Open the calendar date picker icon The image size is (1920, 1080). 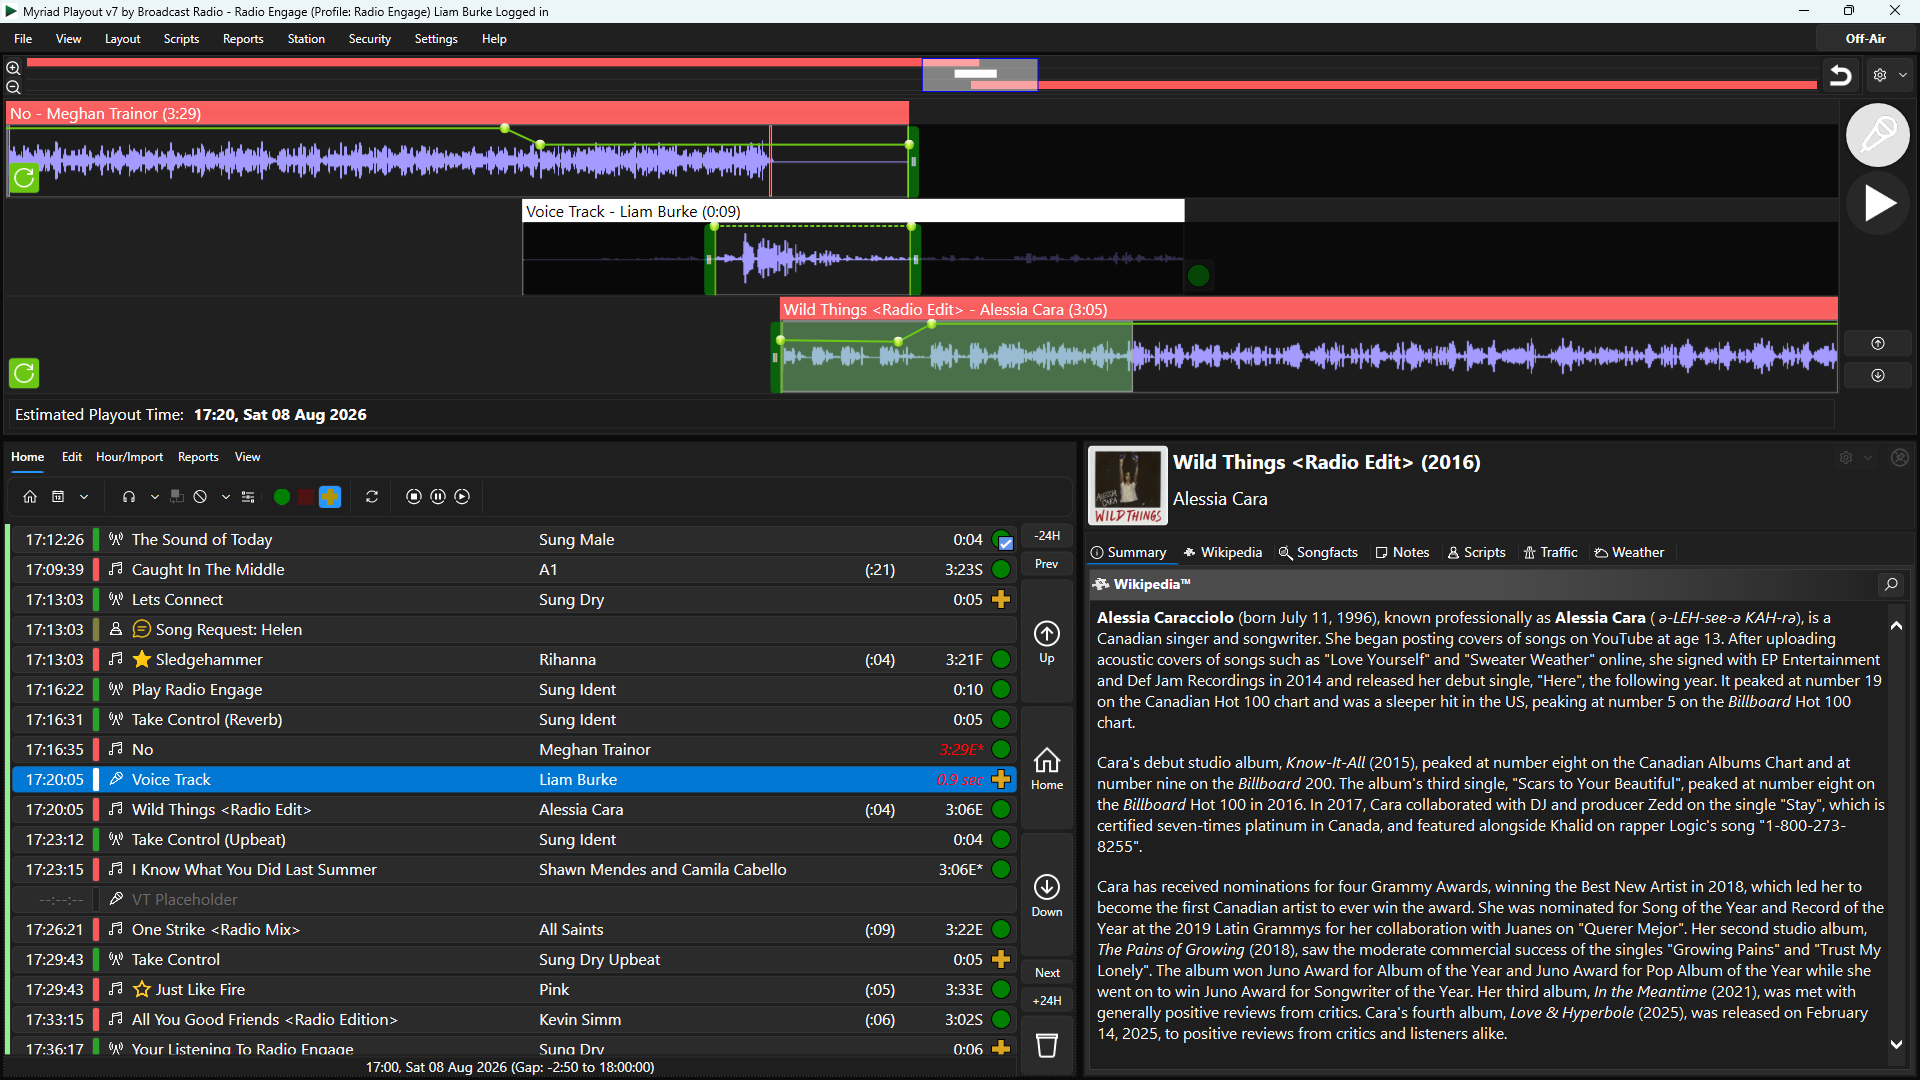click(58, 497)
